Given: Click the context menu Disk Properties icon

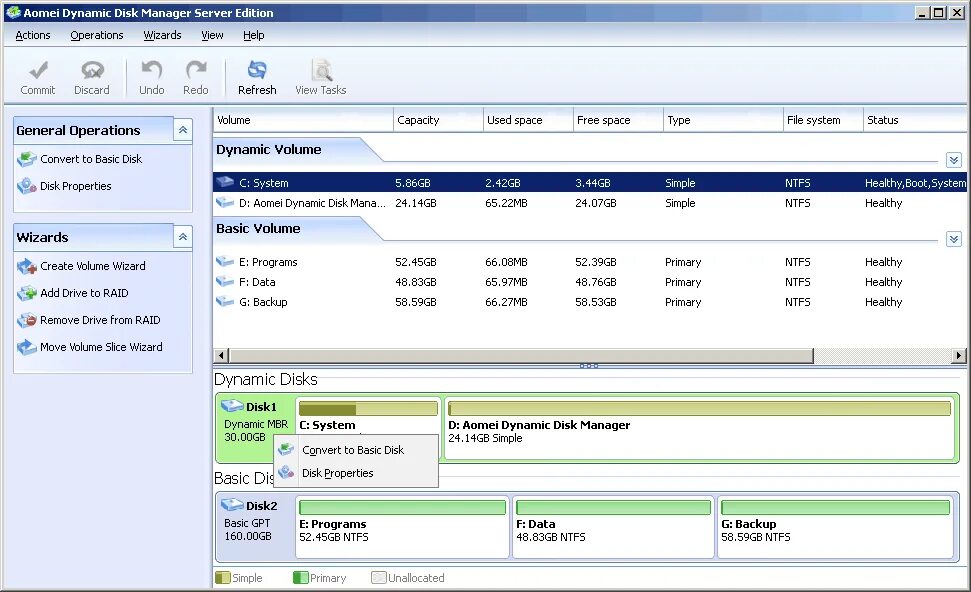Looking at the screenshot, I should click(285, 472).
